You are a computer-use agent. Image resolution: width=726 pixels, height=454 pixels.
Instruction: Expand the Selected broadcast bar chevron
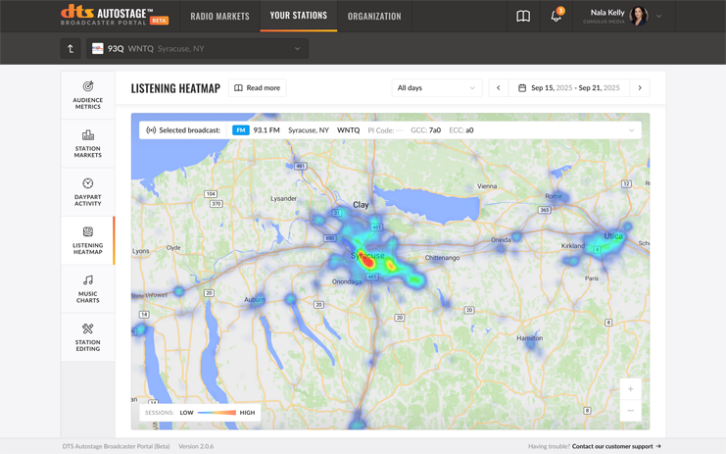[631, 130]
